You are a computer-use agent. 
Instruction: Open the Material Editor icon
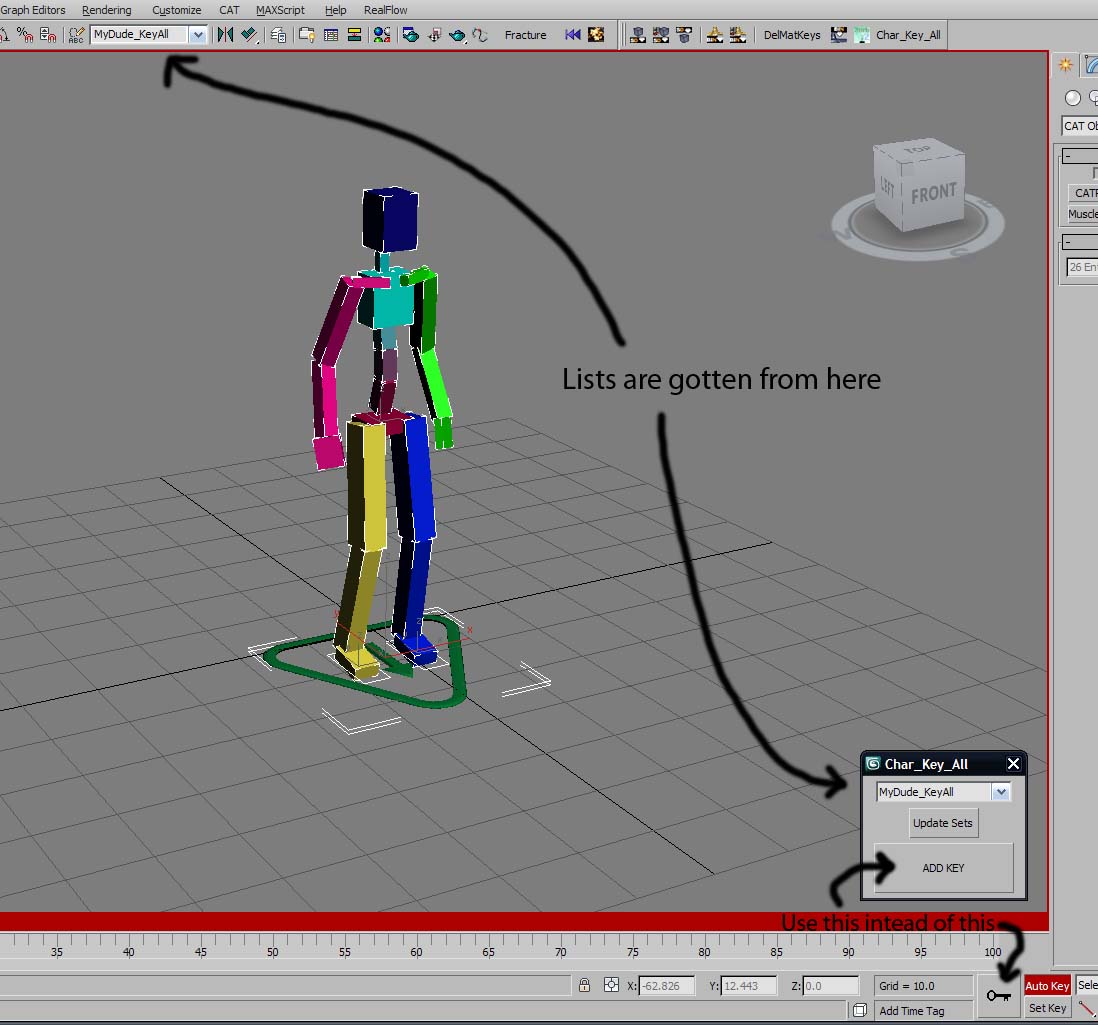coord(381,35)
